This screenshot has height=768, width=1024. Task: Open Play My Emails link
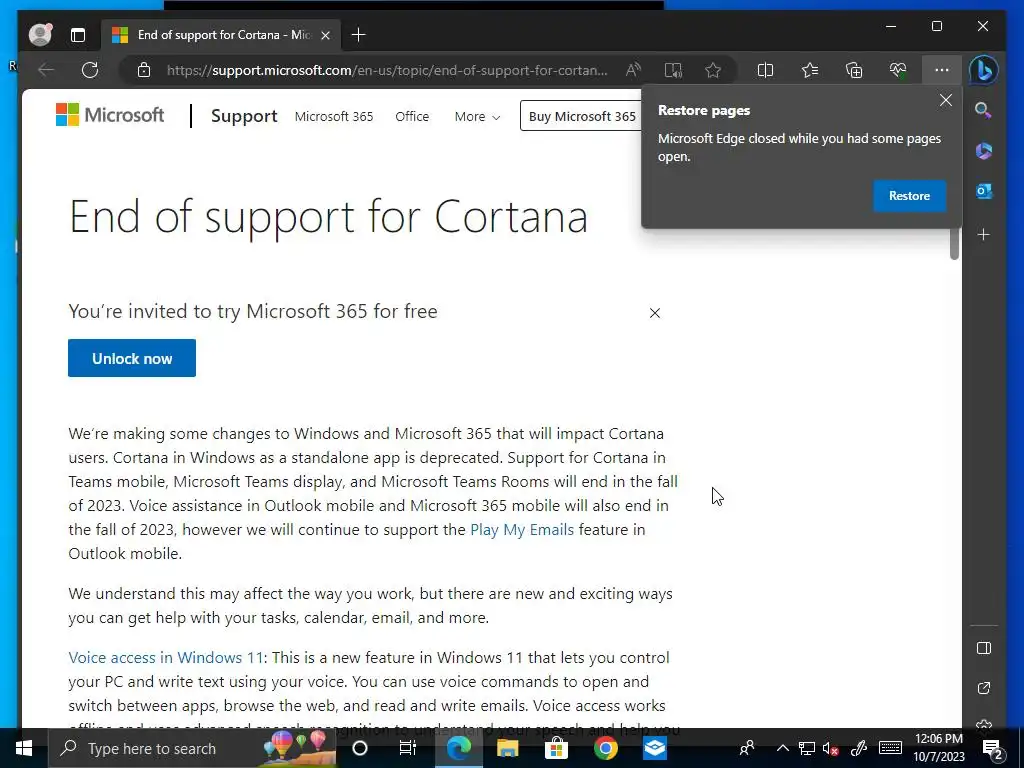point(522,530)
